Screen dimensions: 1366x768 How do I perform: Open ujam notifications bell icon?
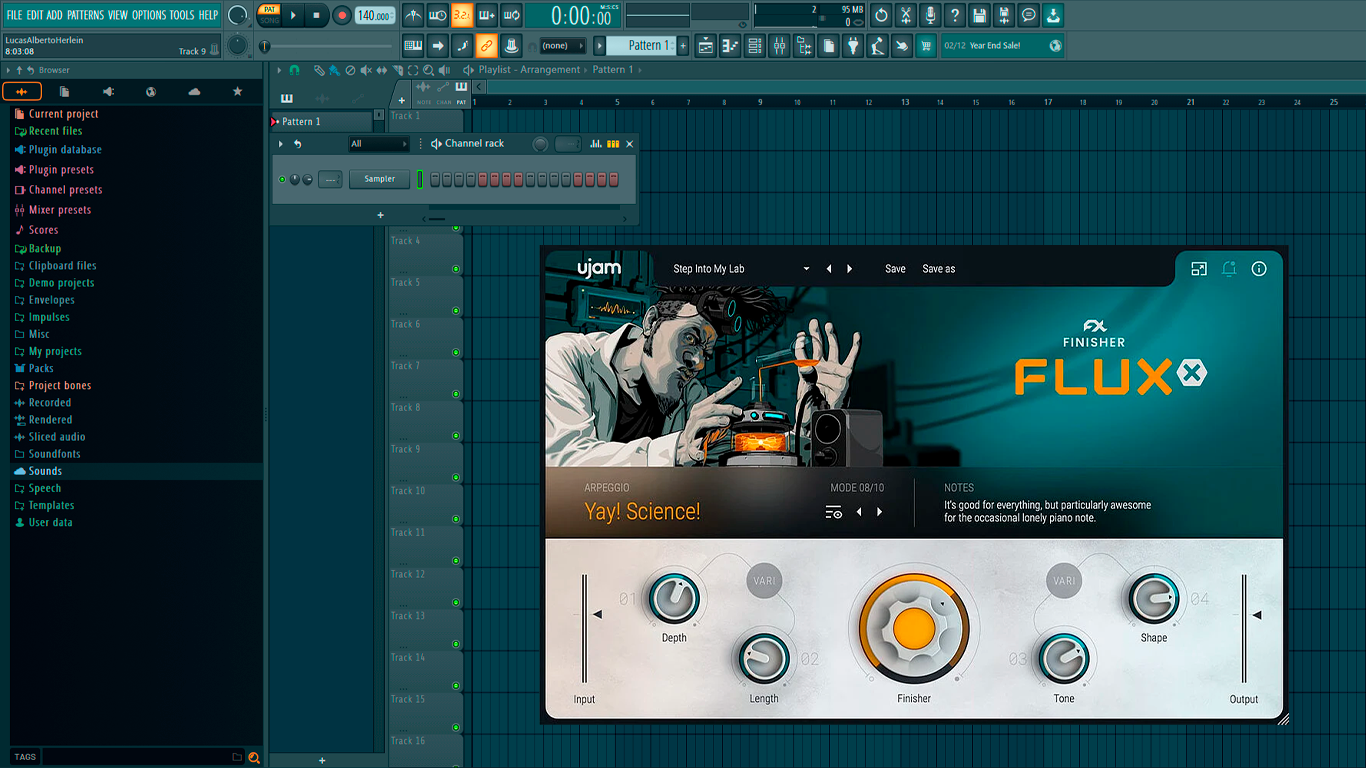1229,269
